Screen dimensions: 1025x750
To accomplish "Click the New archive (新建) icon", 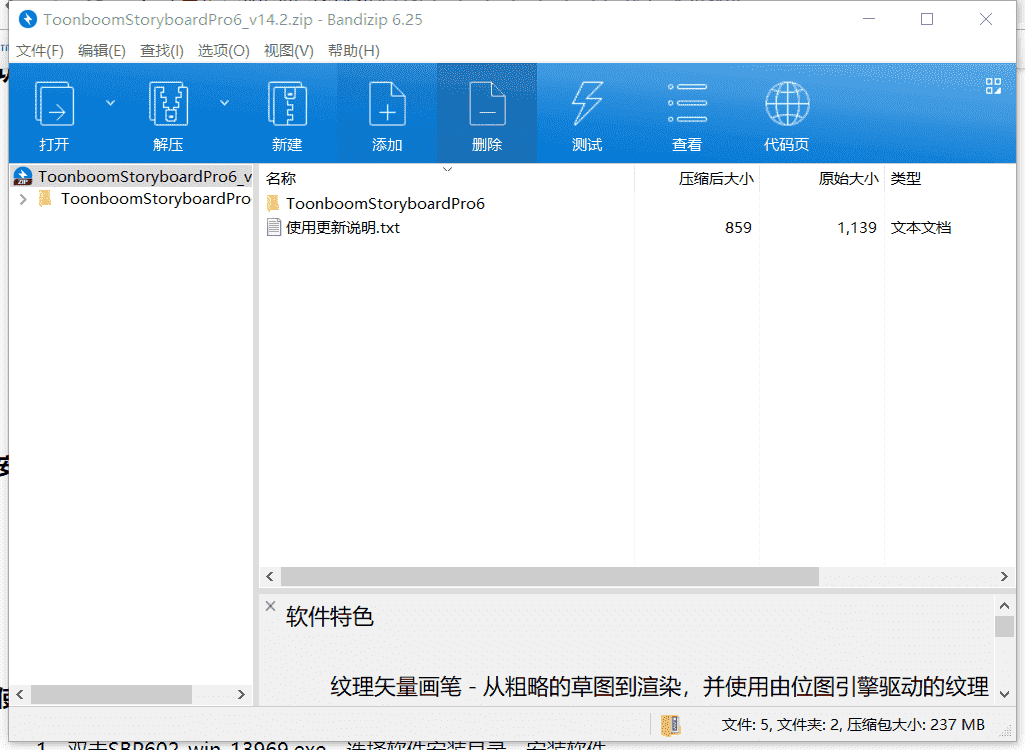I will tap(288, 104).
